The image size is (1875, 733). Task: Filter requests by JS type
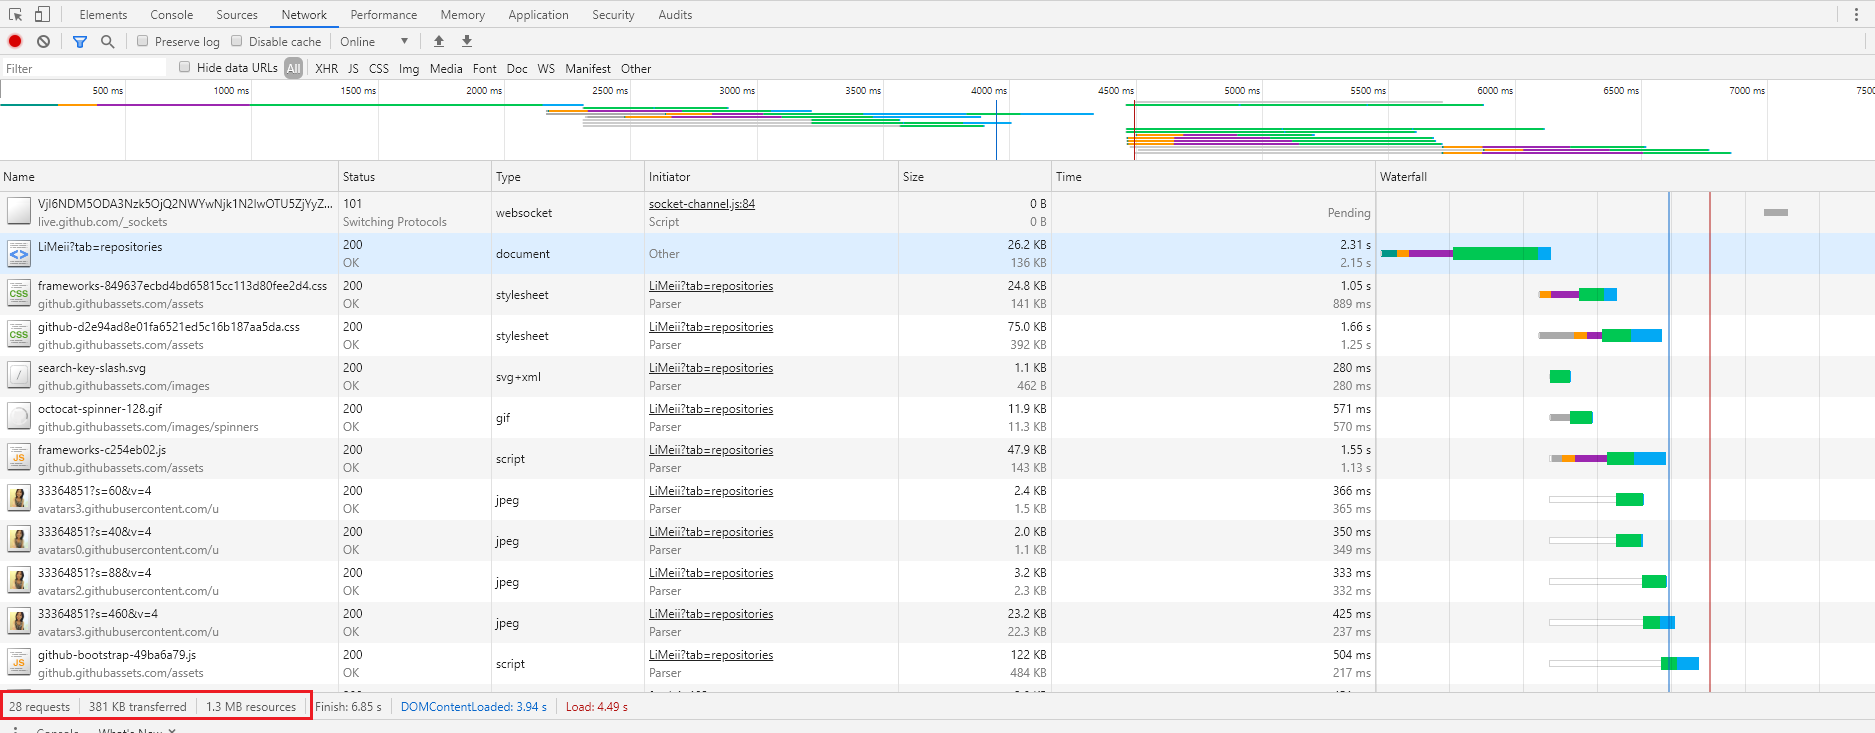tap(353, 68)
